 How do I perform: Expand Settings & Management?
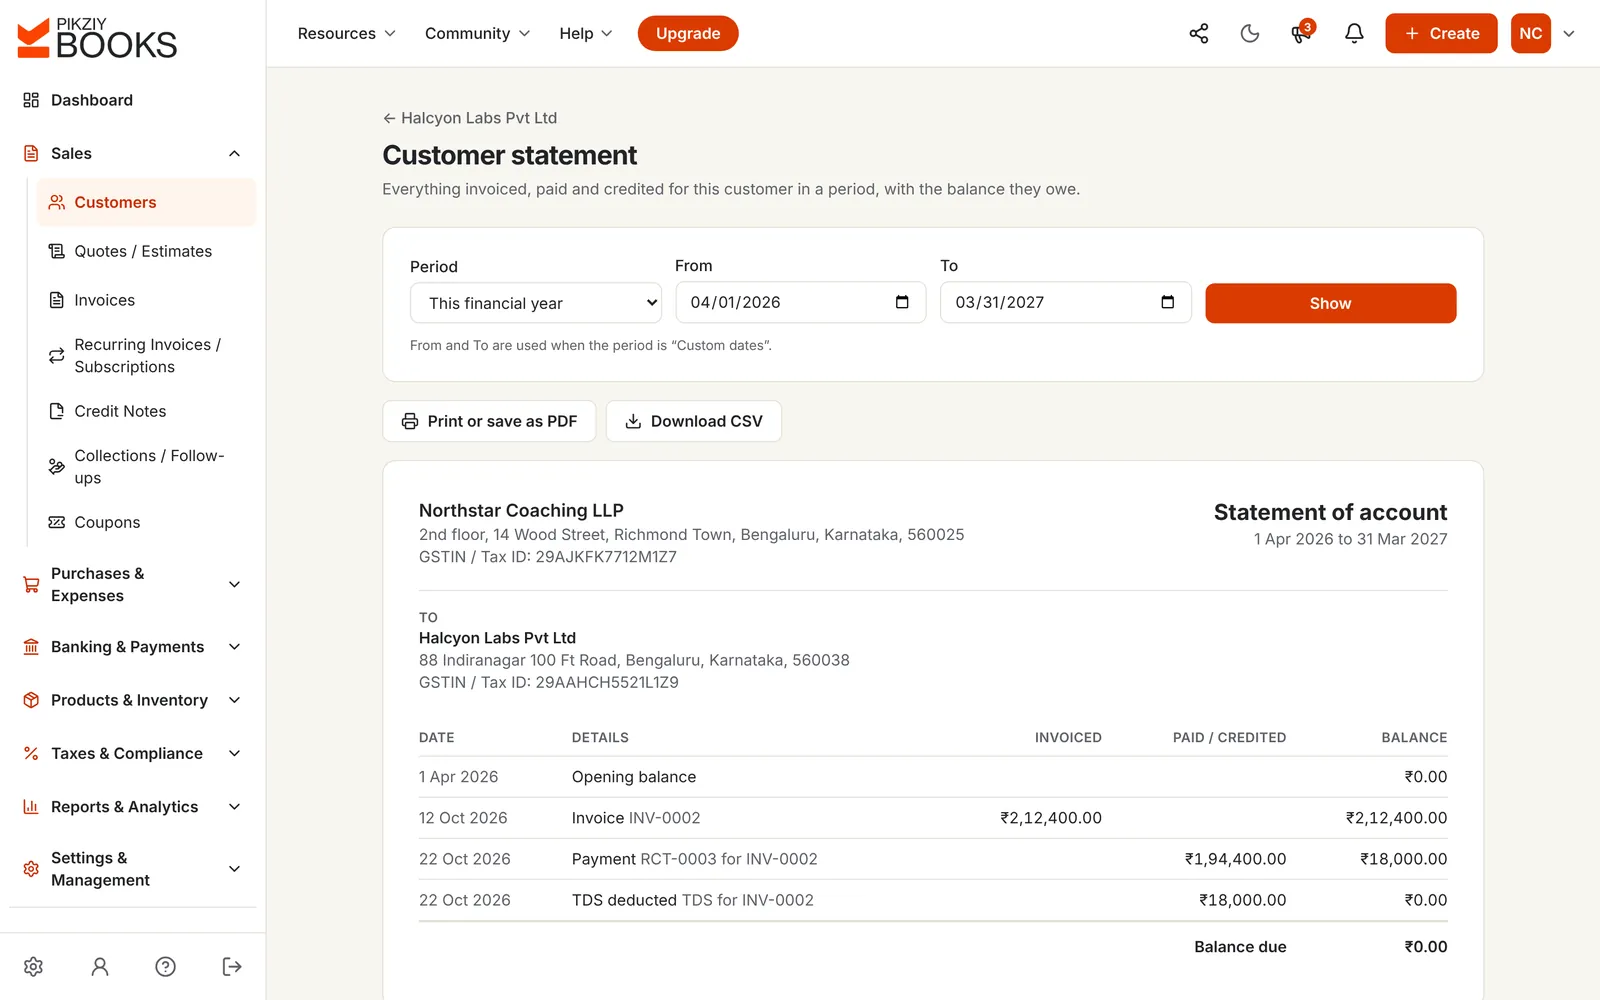[133, 869]
